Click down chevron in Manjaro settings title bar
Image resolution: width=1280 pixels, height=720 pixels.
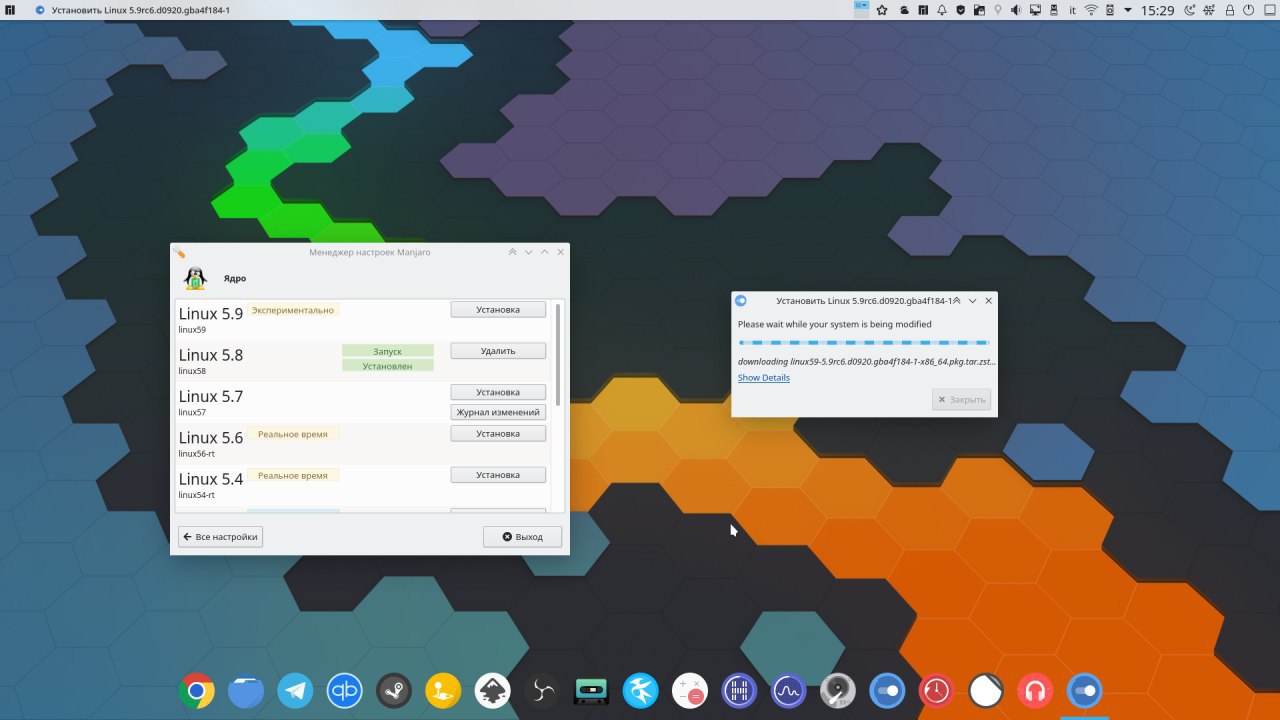[529, 252]
